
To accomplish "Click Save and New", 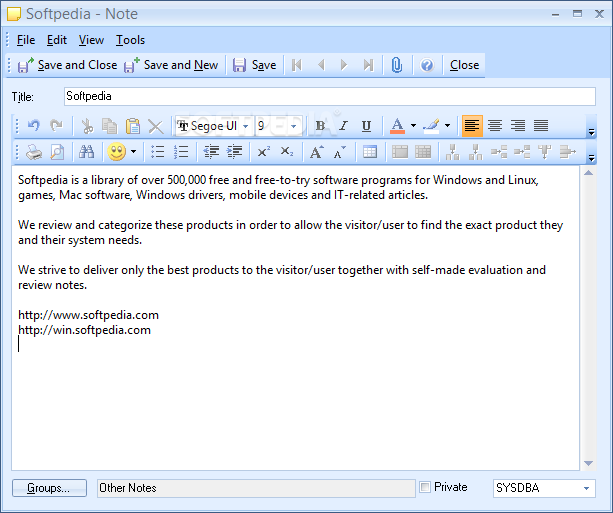I will (x=171, y=65).
